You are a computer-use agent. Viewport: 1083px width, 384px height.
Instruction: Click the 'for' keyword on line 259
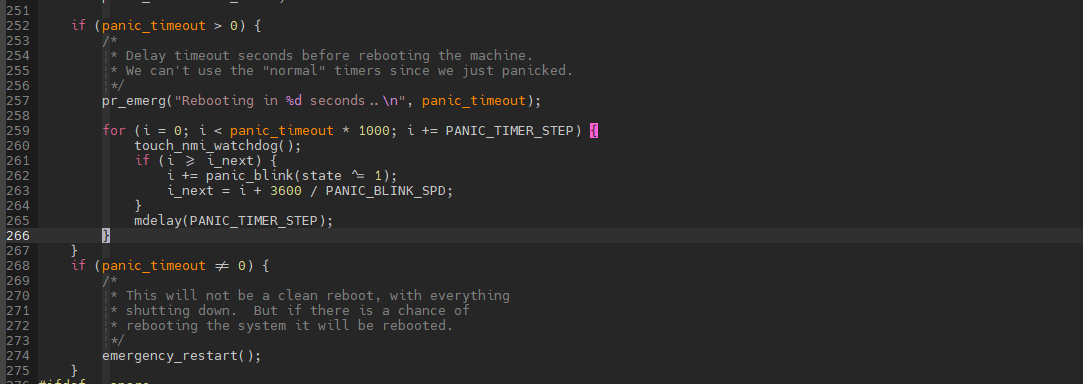114,131
